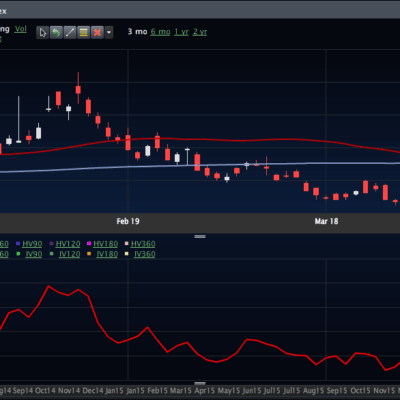Click the HV90 blue color swatch
This screenshot has height=400, width=400.
[18, 244]
